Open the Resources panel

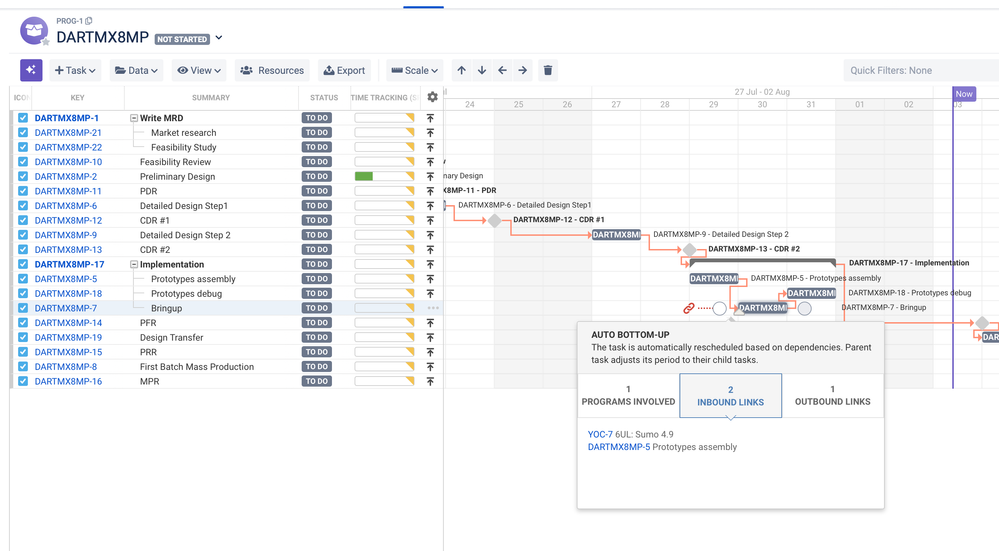[272, 70]
